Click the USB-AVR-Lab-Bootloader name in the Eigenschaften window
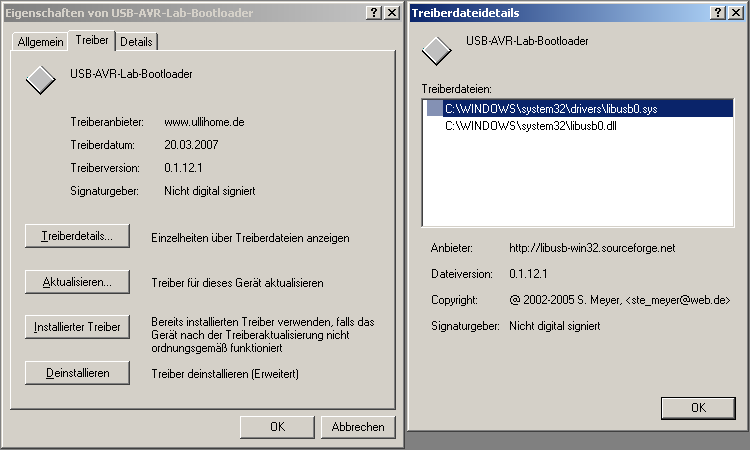 coord(131,74)
